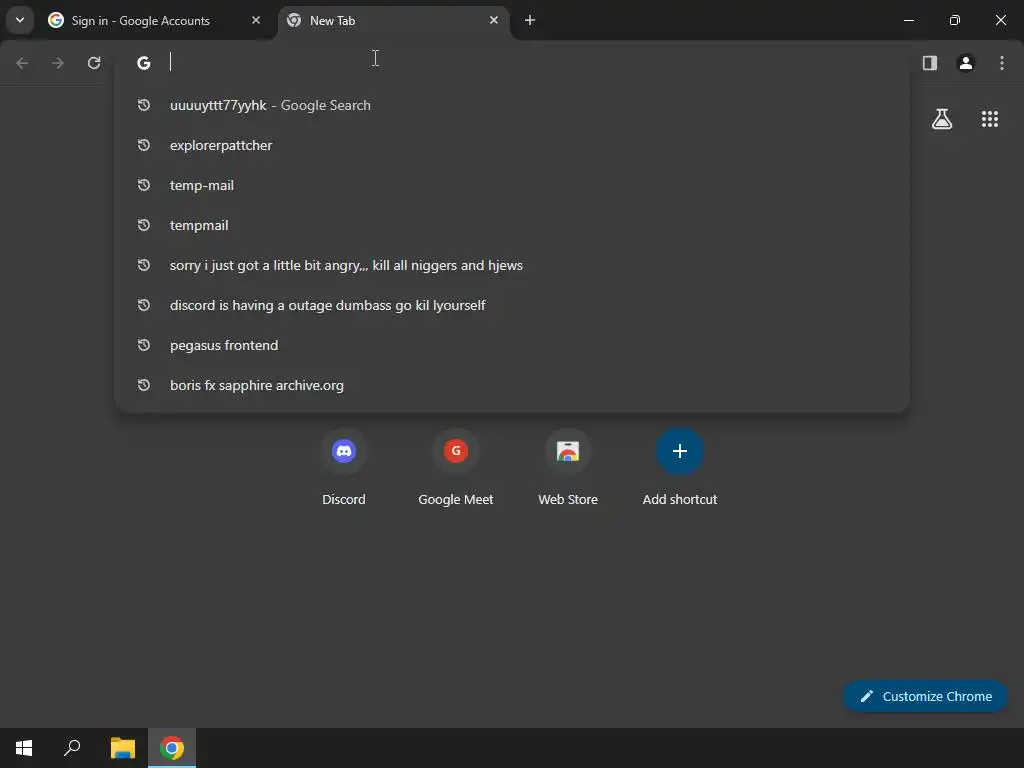Minimize the Chrome window
The image size is (1024, 768).
point(908,20)
